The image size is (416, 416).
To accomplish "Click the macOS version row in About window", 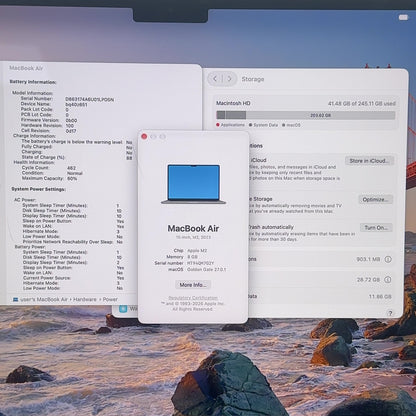I will coord(197,269).
